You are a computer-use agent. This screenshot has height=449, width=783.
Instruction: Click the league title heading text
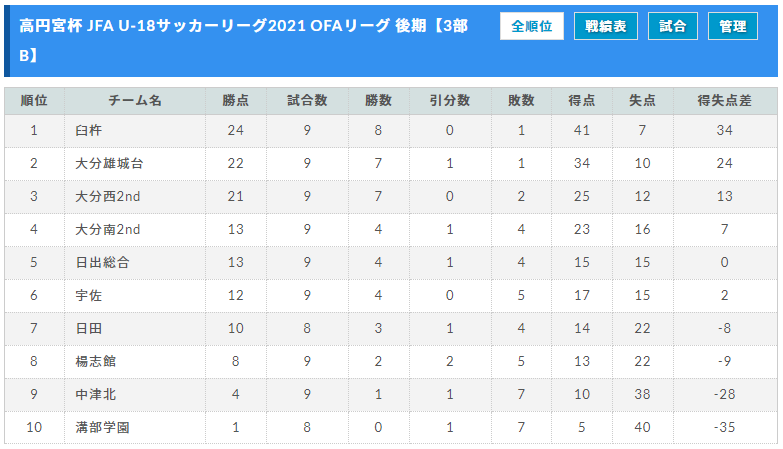(244, 40)
